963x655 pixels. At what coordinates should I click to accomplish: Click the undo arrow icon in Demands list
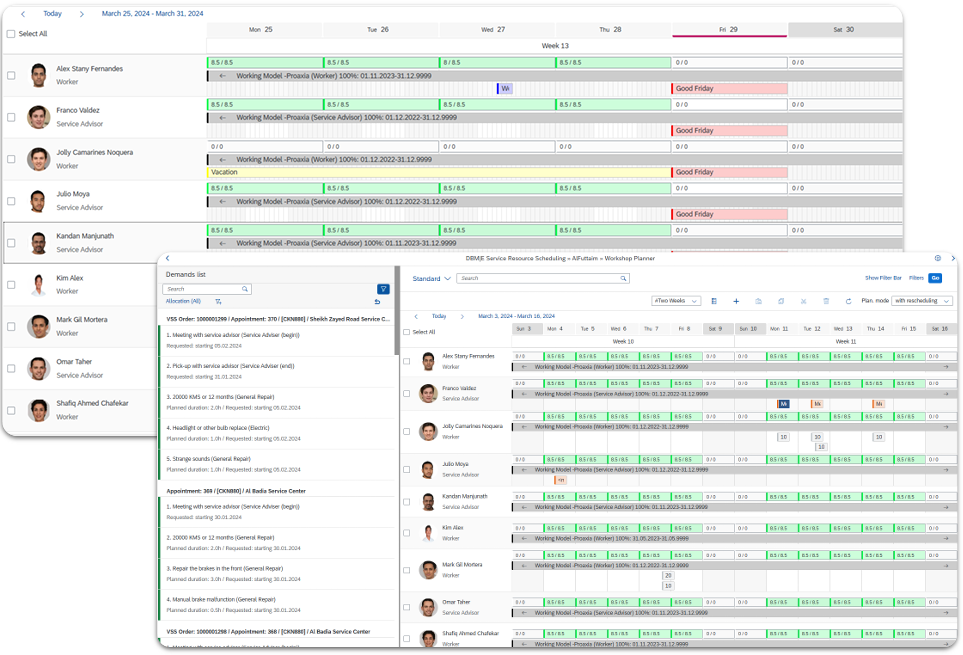pyautogui.click(x=377, y=302)
